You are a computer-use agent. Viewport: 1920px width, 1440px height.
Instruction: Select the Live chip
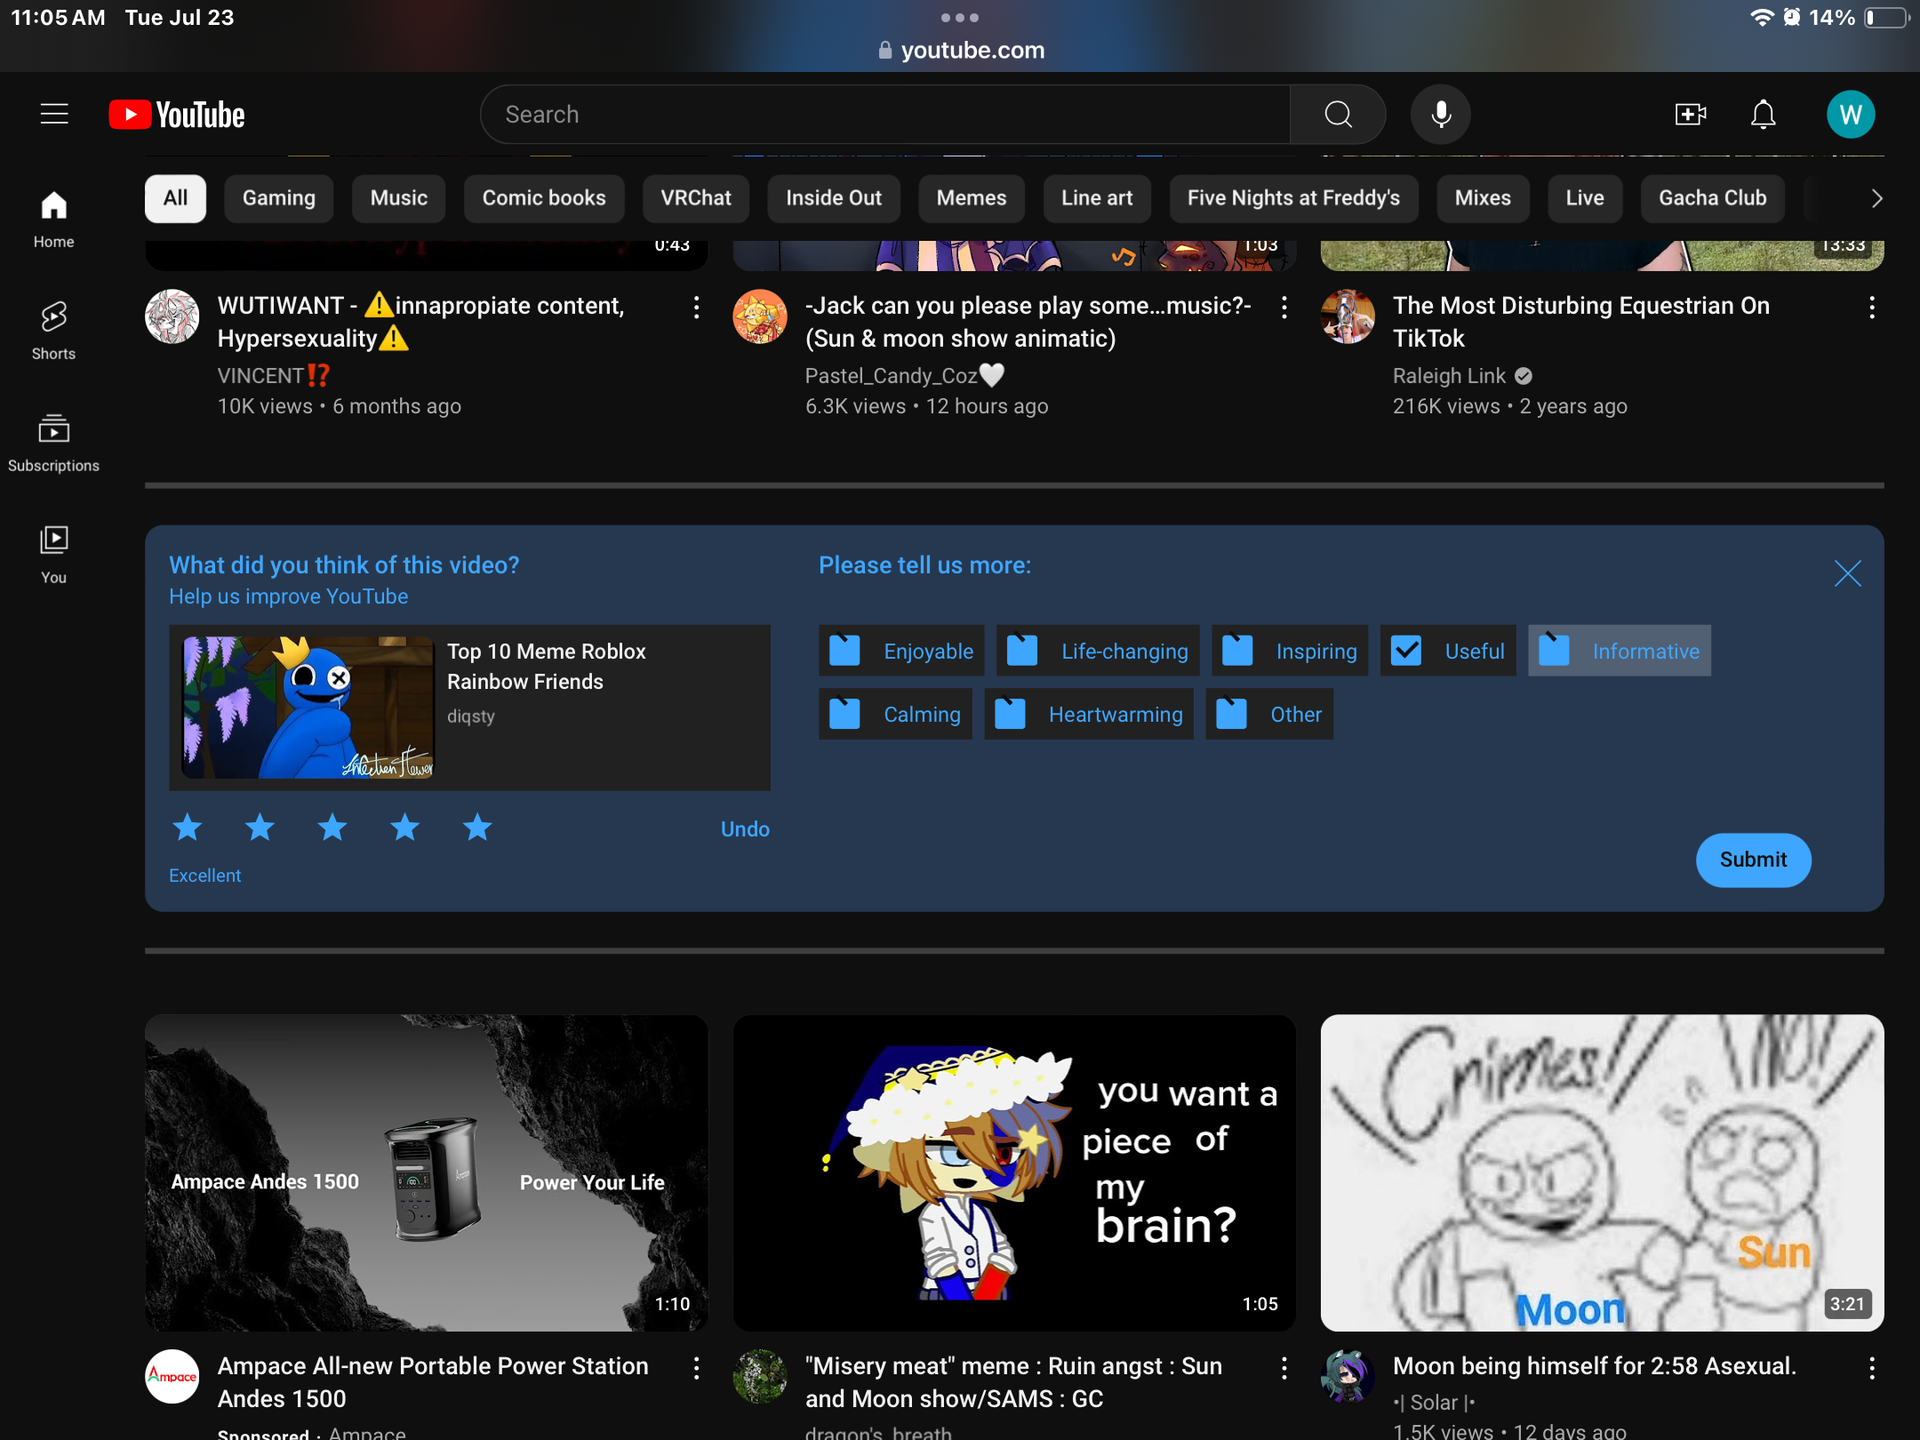pos(1584,198)
